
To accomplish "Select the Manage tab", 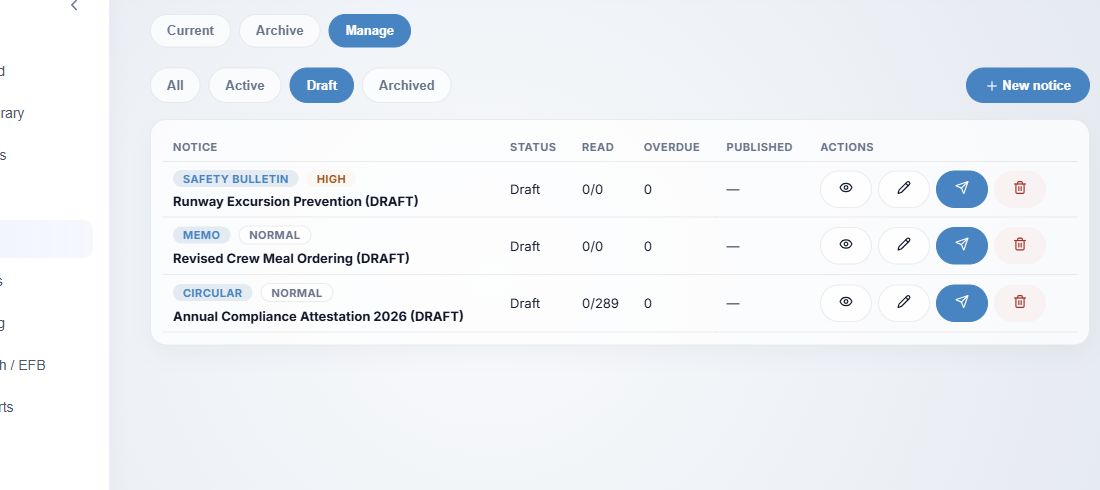I will pos(370,31).
